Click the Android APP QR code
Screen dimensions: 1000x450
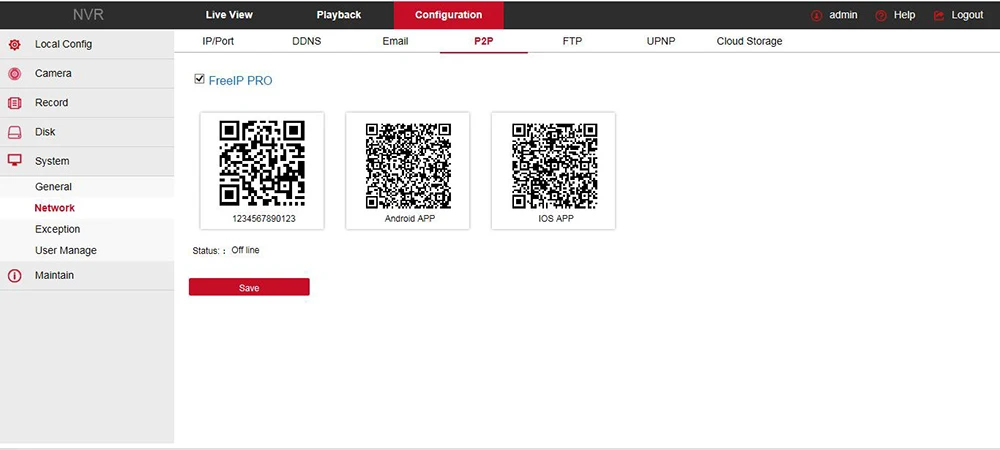408,166
